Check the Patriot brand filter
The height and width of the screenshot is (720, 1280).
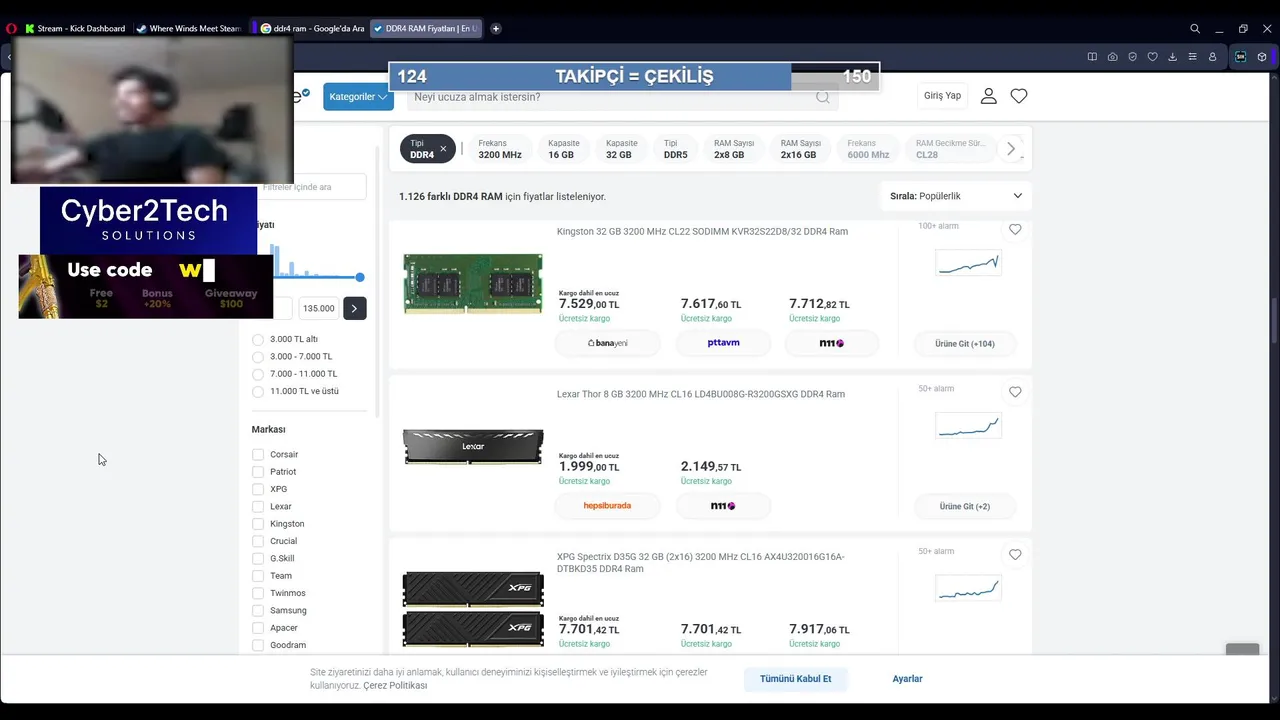pos(258,472)
